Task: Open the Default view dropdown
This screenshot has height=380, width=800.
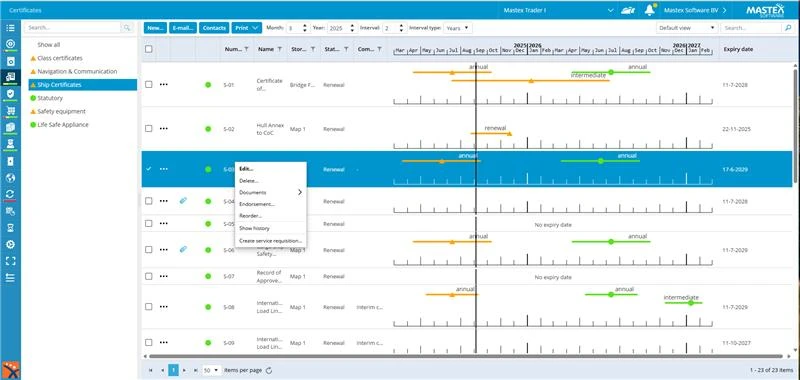Action: pyautogui.click(x=687, y=28)
